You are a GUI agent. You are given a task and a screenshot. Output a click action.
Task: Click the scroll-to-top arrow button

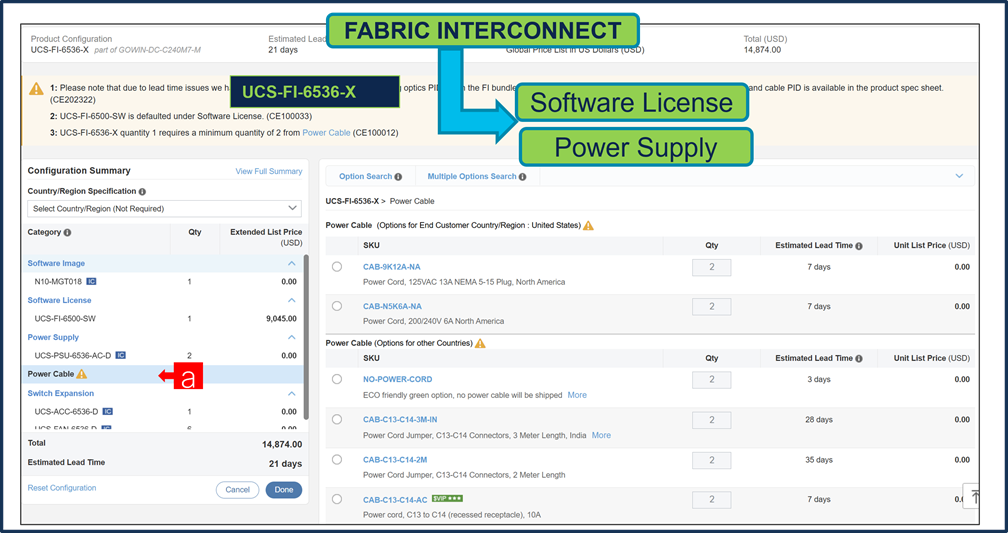pyautogui.click(x=973, y=496)
